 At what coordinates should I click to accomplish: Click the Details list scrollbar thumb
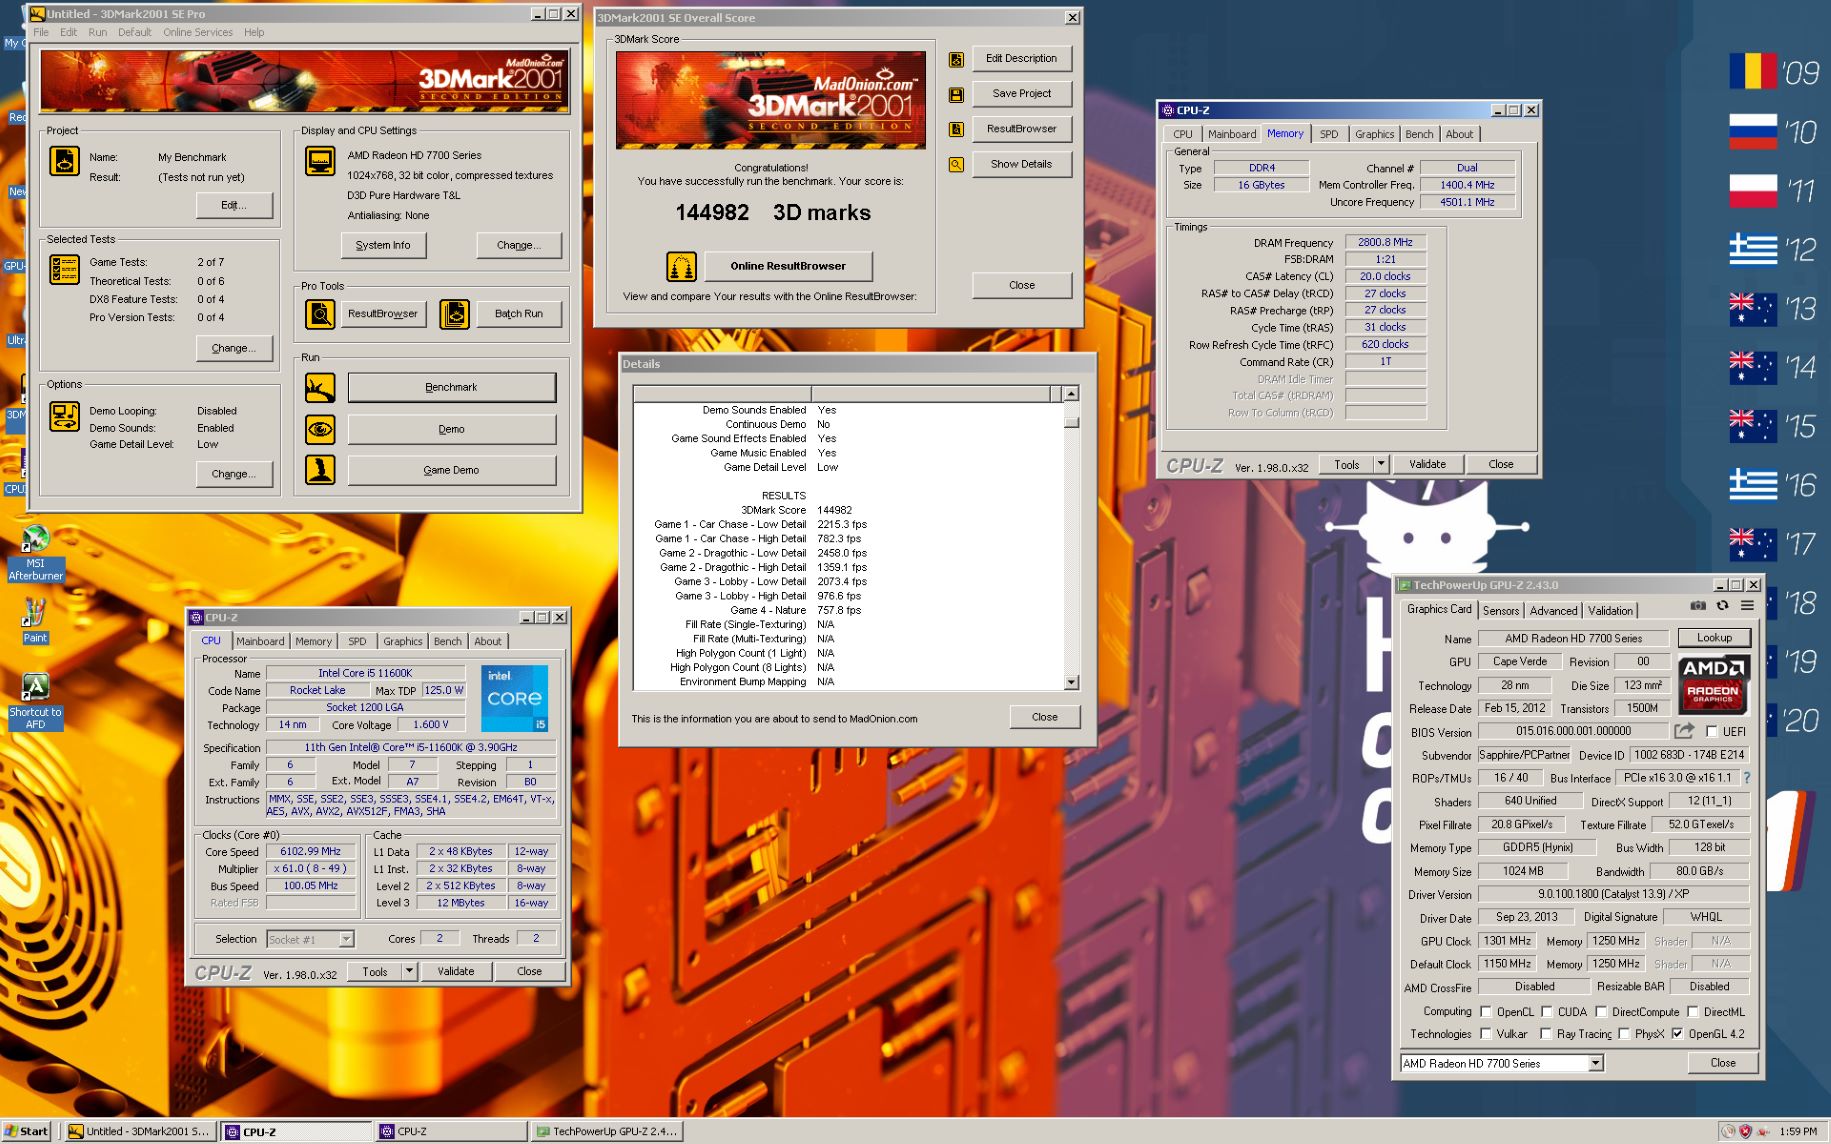tap(1071, 422)
